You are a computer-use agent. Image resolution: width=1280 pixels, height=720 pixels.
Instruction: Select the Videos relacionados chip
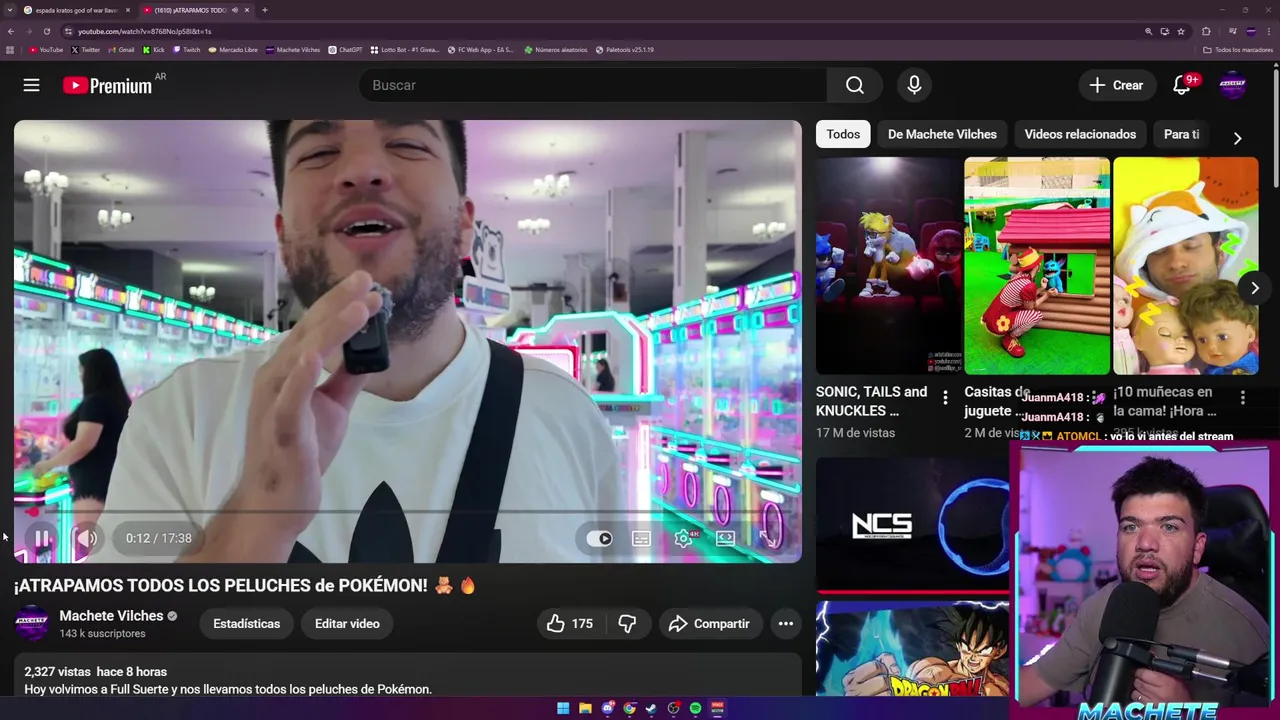point(1080,134)
